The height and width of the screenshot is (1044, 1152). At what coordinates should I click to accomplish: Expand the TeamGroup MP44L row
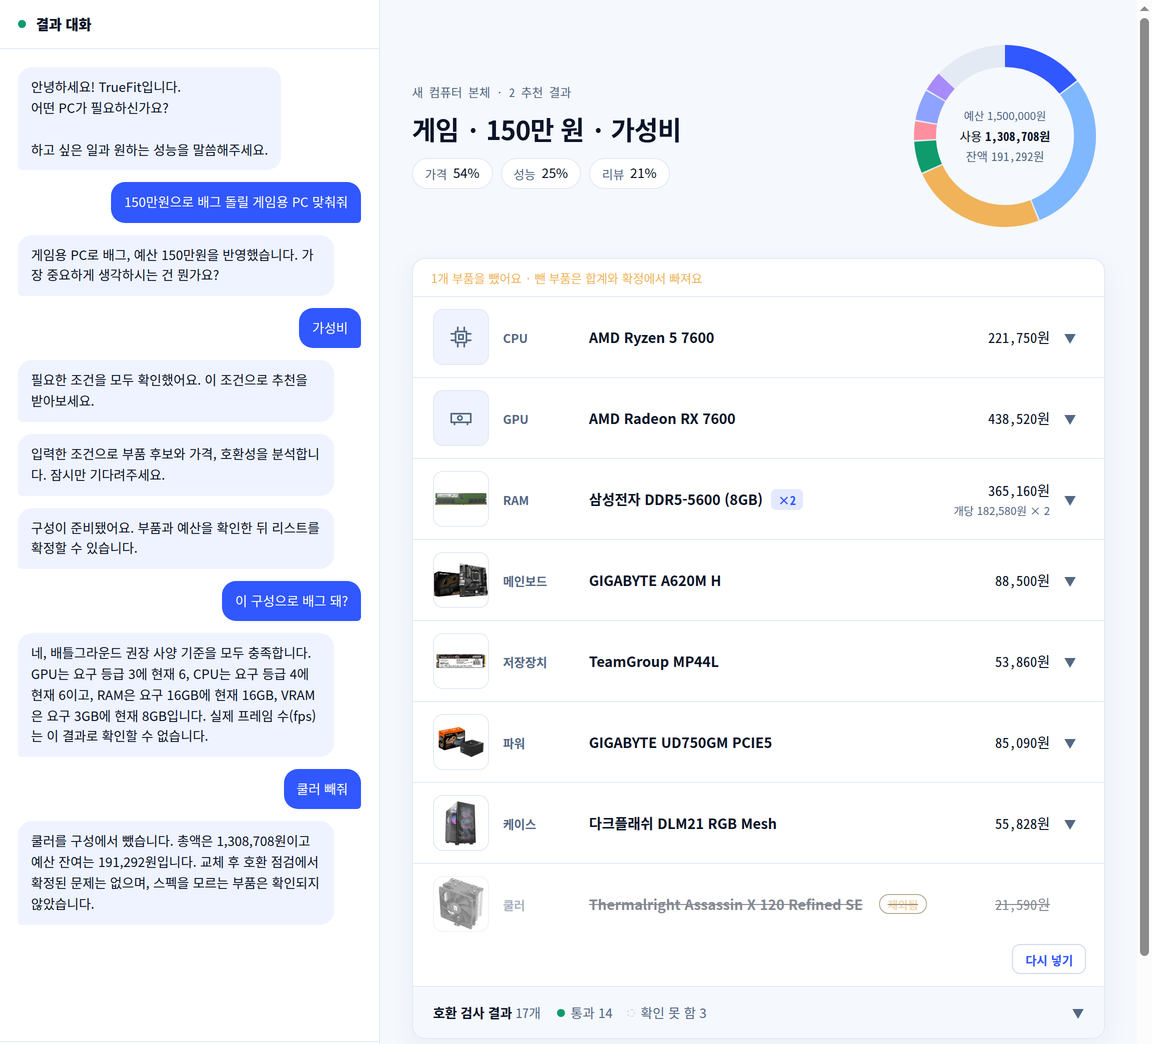pos(1070,662)
